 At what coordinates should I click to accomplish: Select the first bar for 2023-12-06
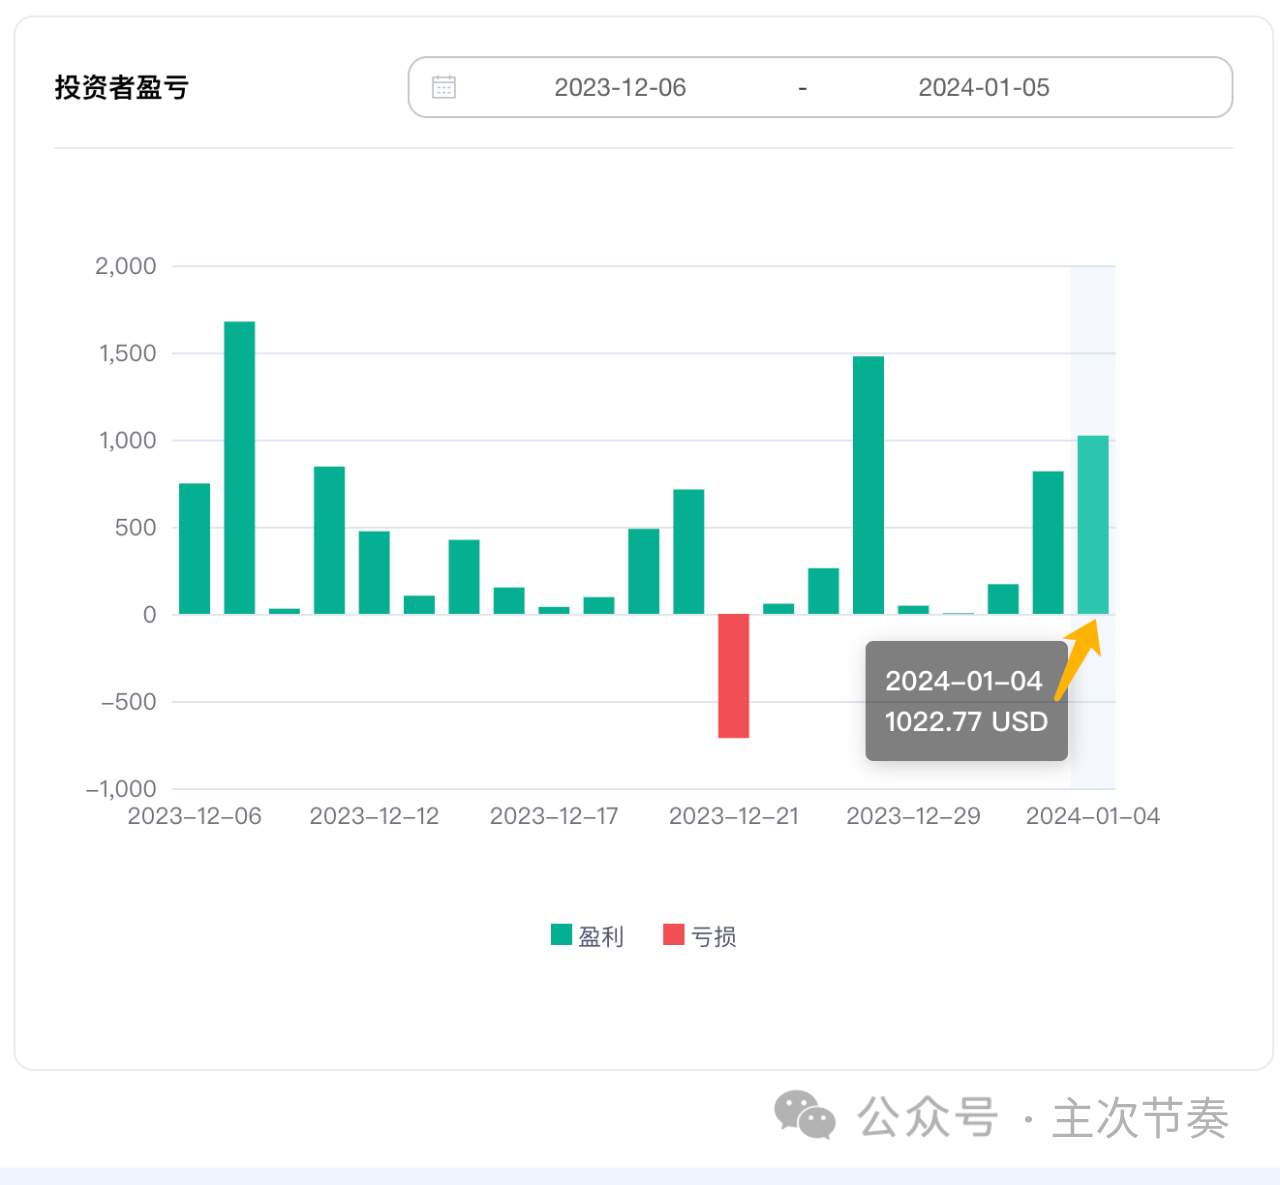point(195,549)
